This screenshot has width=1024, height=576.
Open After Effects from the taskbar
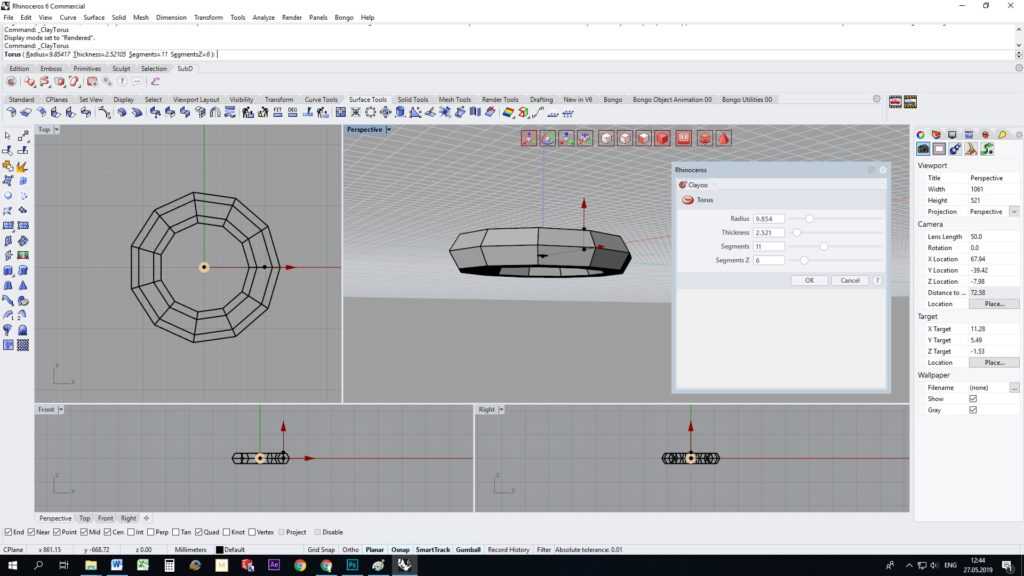click(x=274, y=565)
